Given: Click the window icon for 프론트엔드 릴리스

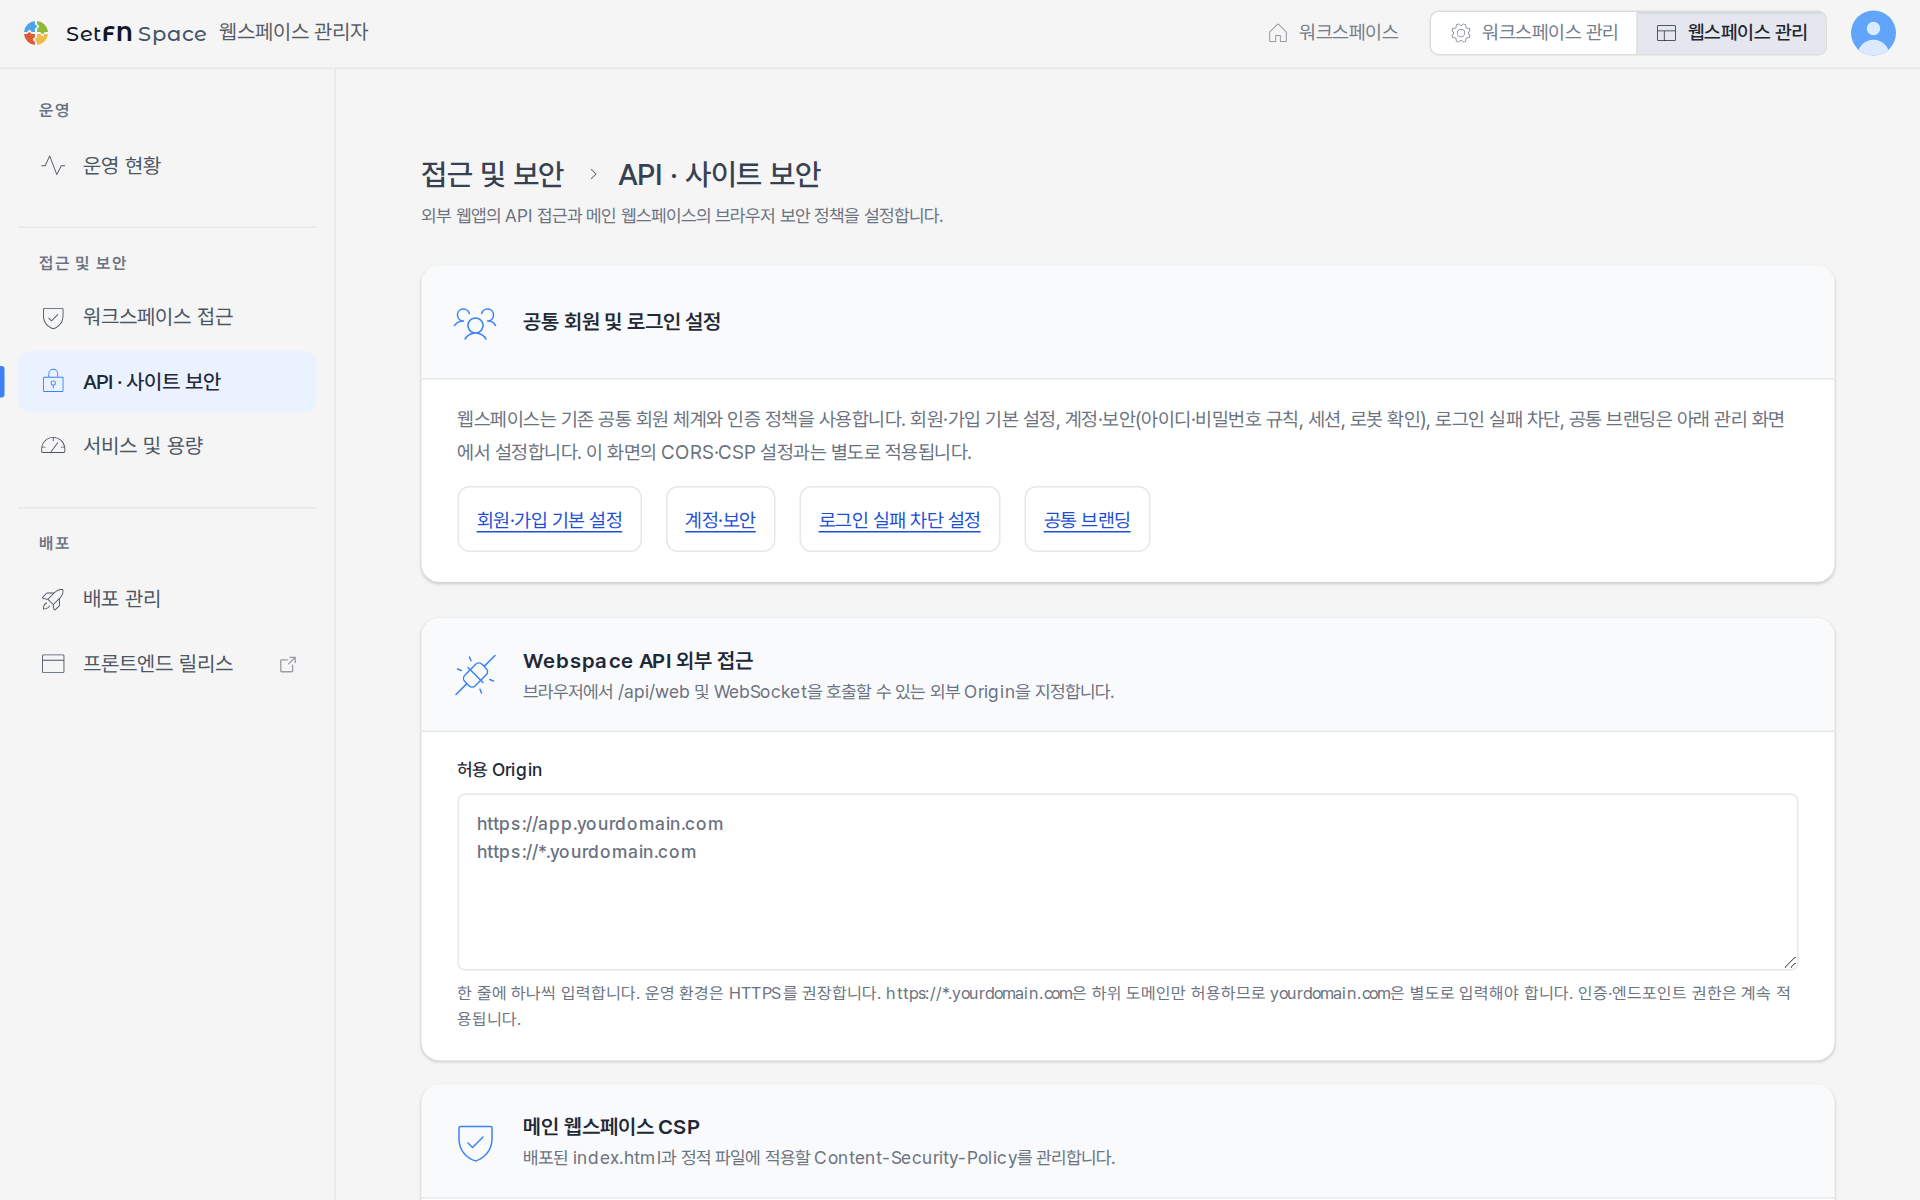Looking at the screenshot, I should 53,664.
